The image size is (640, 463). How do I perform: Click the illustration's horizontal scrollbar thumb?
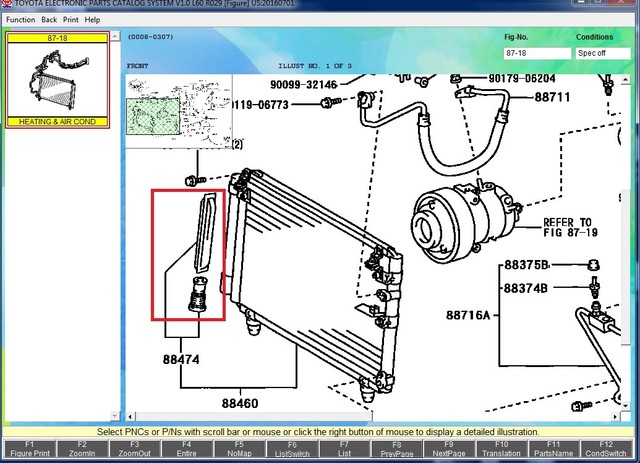tap(254, 417)
